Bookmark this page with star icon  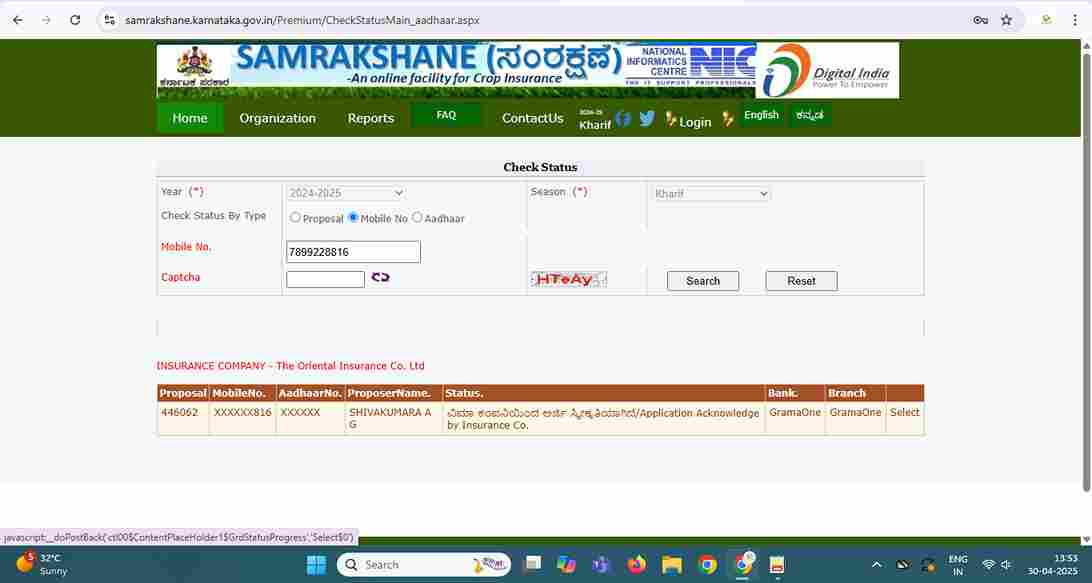(1006, 20)
